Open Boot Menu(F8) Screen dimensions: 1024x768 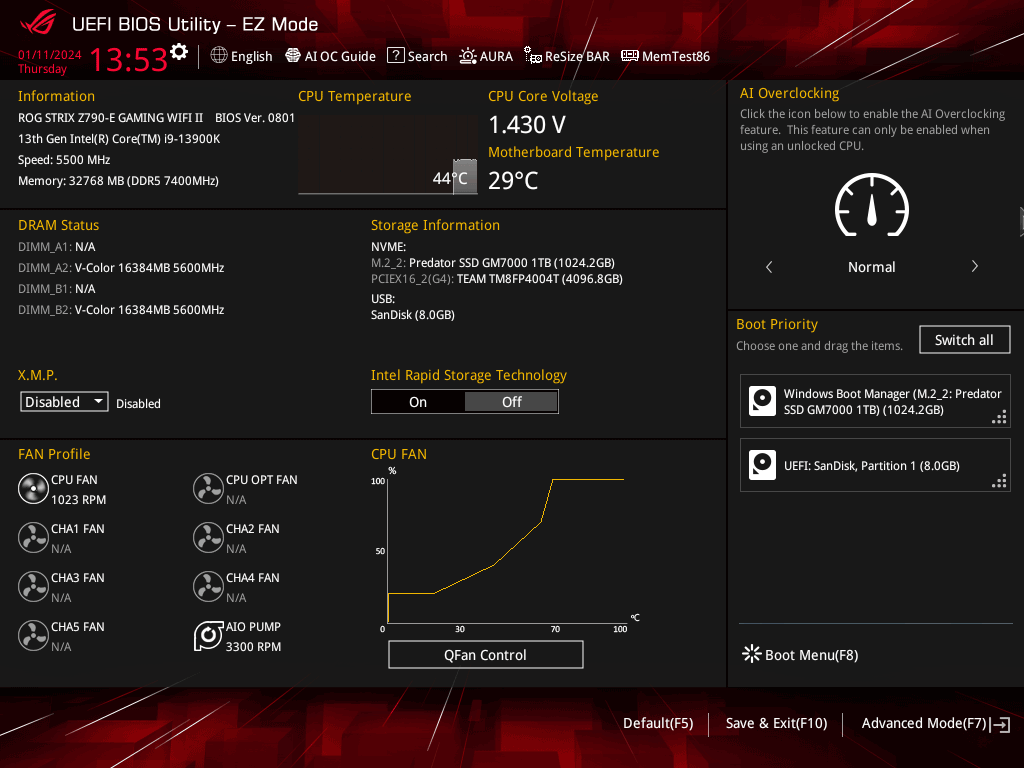pos(800,654)
